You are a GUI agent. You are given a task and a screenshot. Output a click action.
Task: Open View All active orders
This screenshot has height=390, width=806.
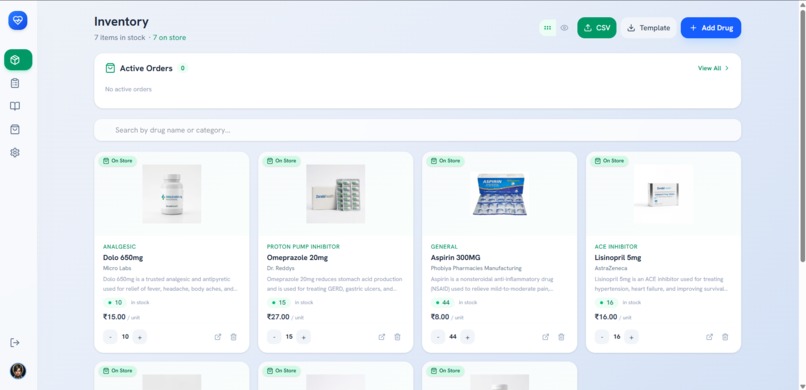tap(713, 68)
